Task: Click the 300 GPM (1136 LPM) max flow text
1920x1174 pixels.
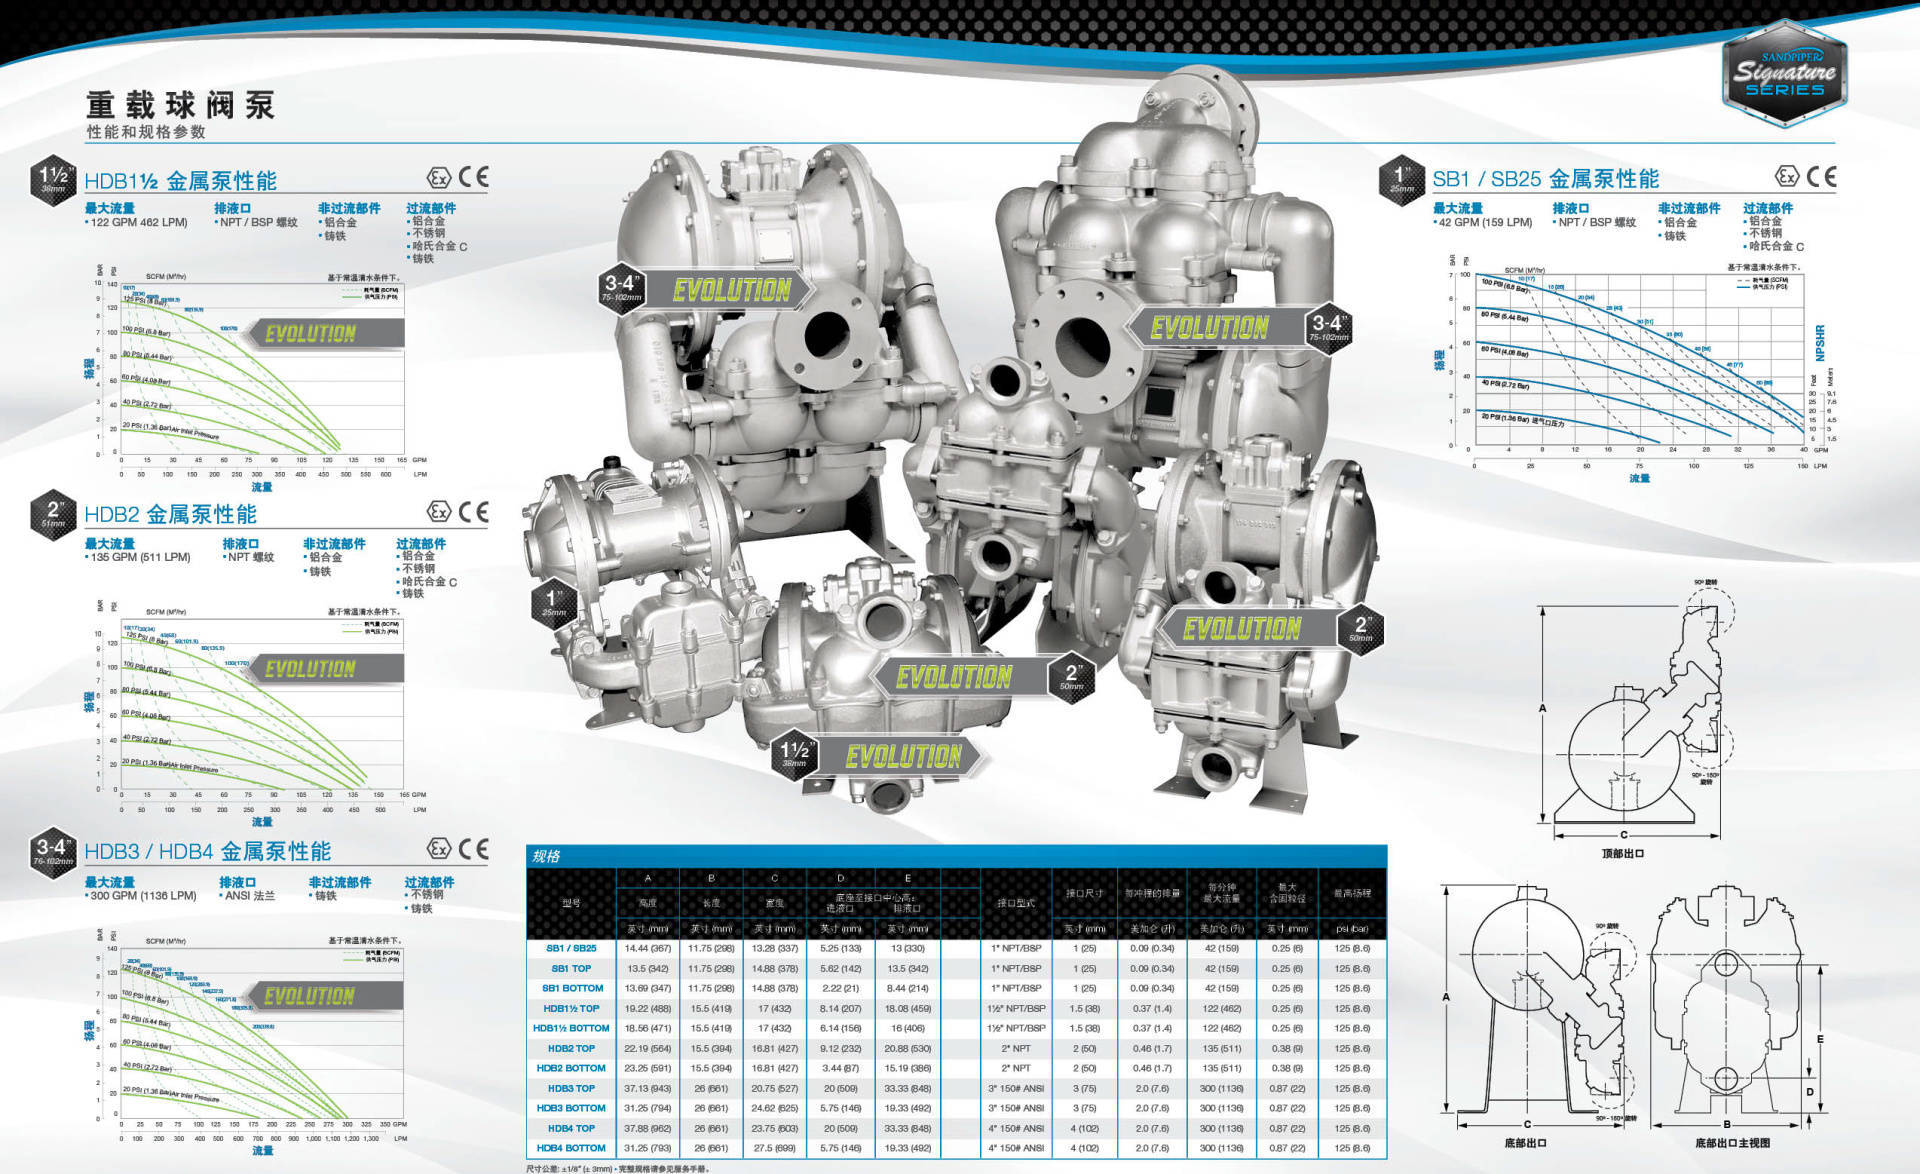Action: 141,896
